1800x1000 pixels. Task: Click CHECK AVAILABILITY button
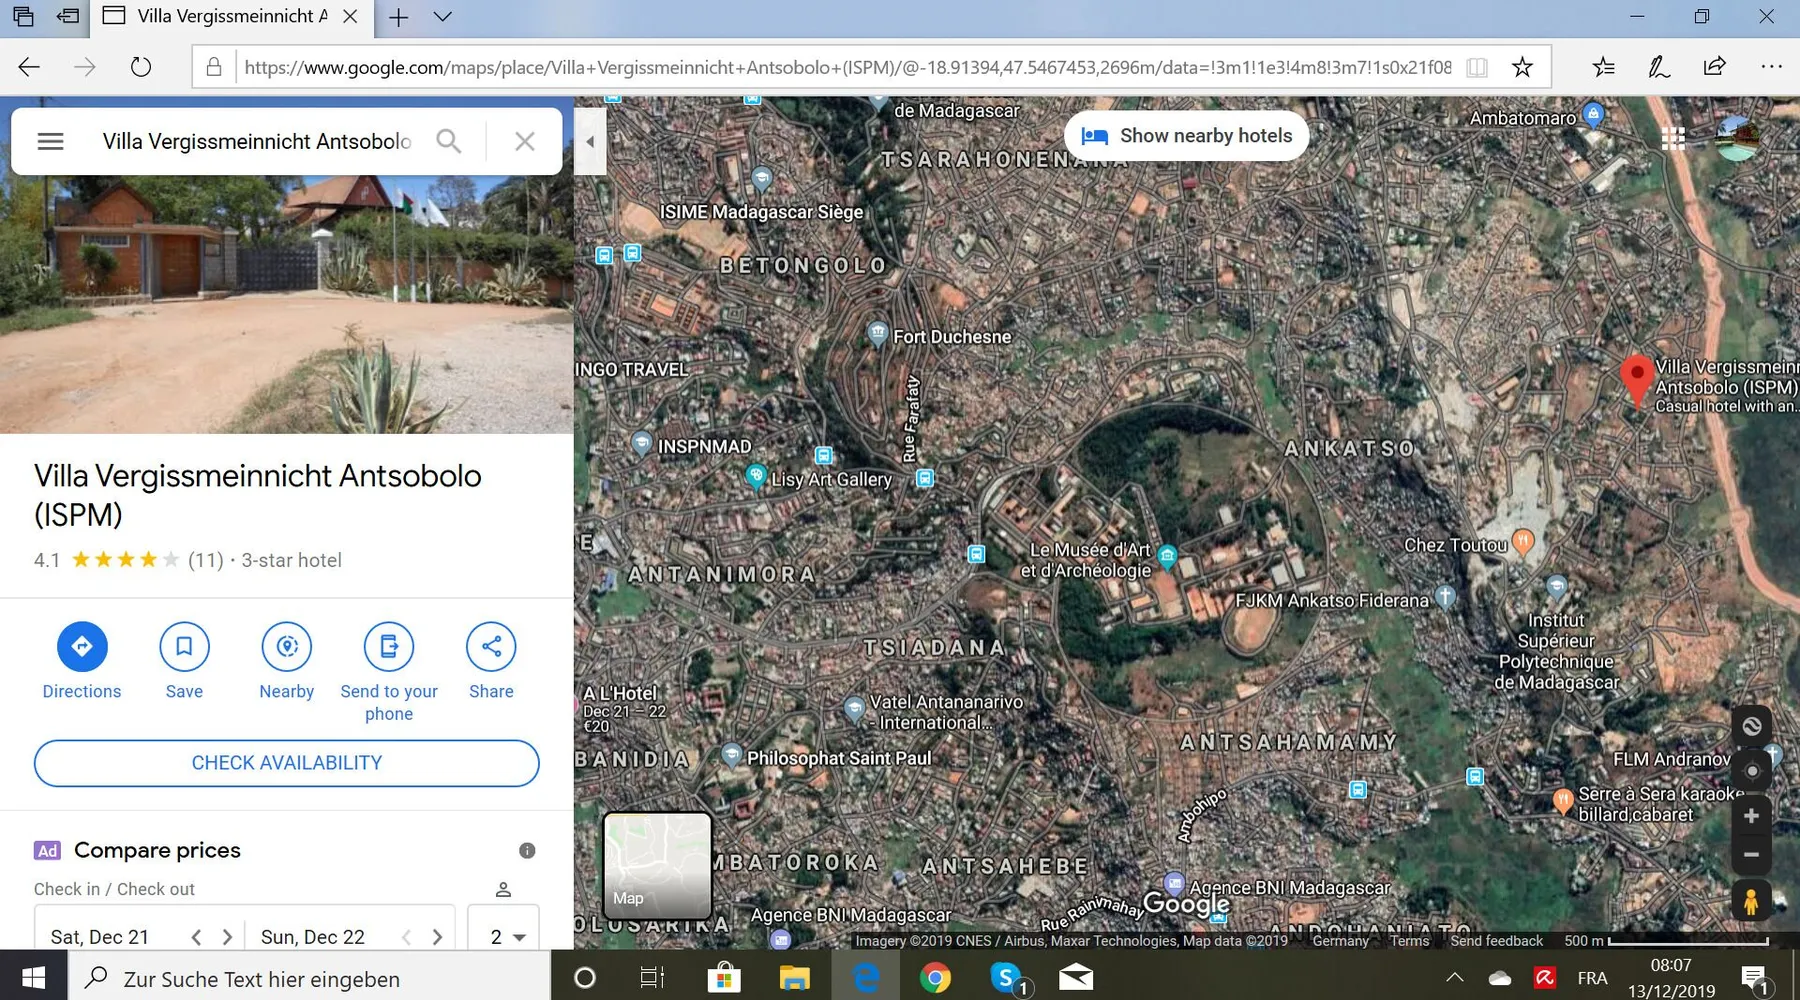[287, 763]
